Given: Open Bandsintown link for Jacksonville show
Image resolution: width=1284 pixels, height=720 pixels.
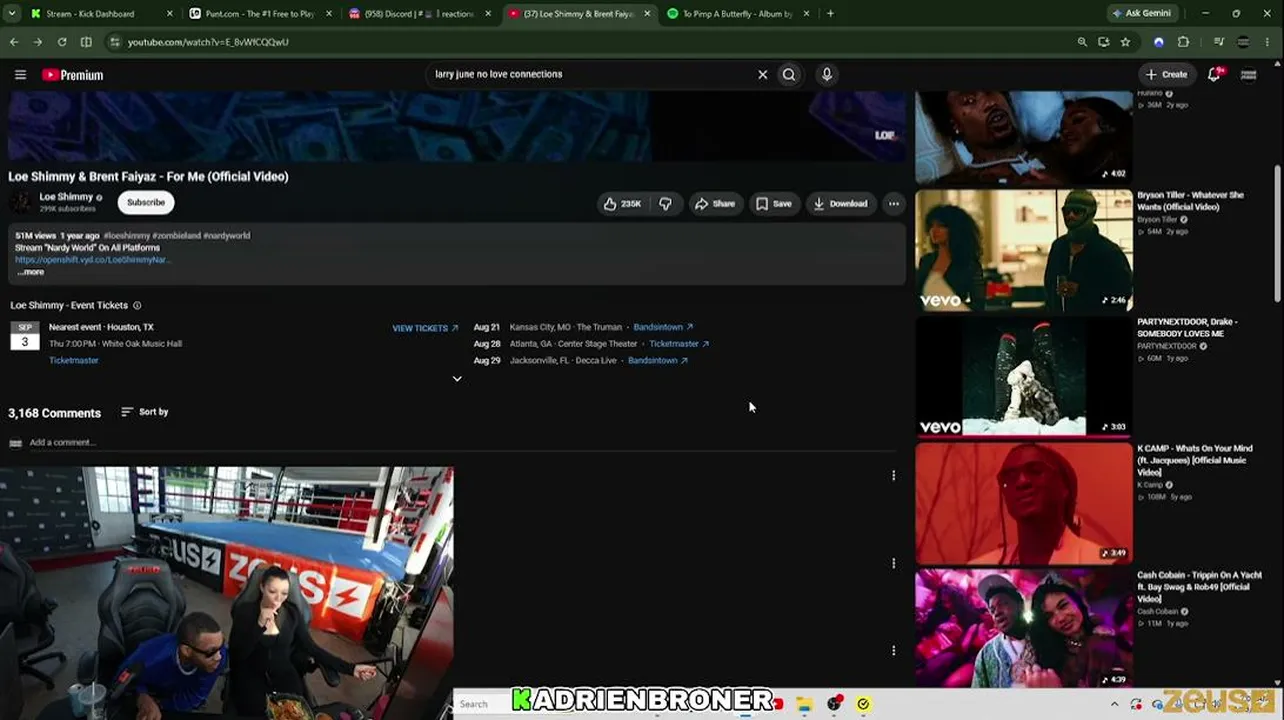Looking at the screenshot, I should 658,360.
